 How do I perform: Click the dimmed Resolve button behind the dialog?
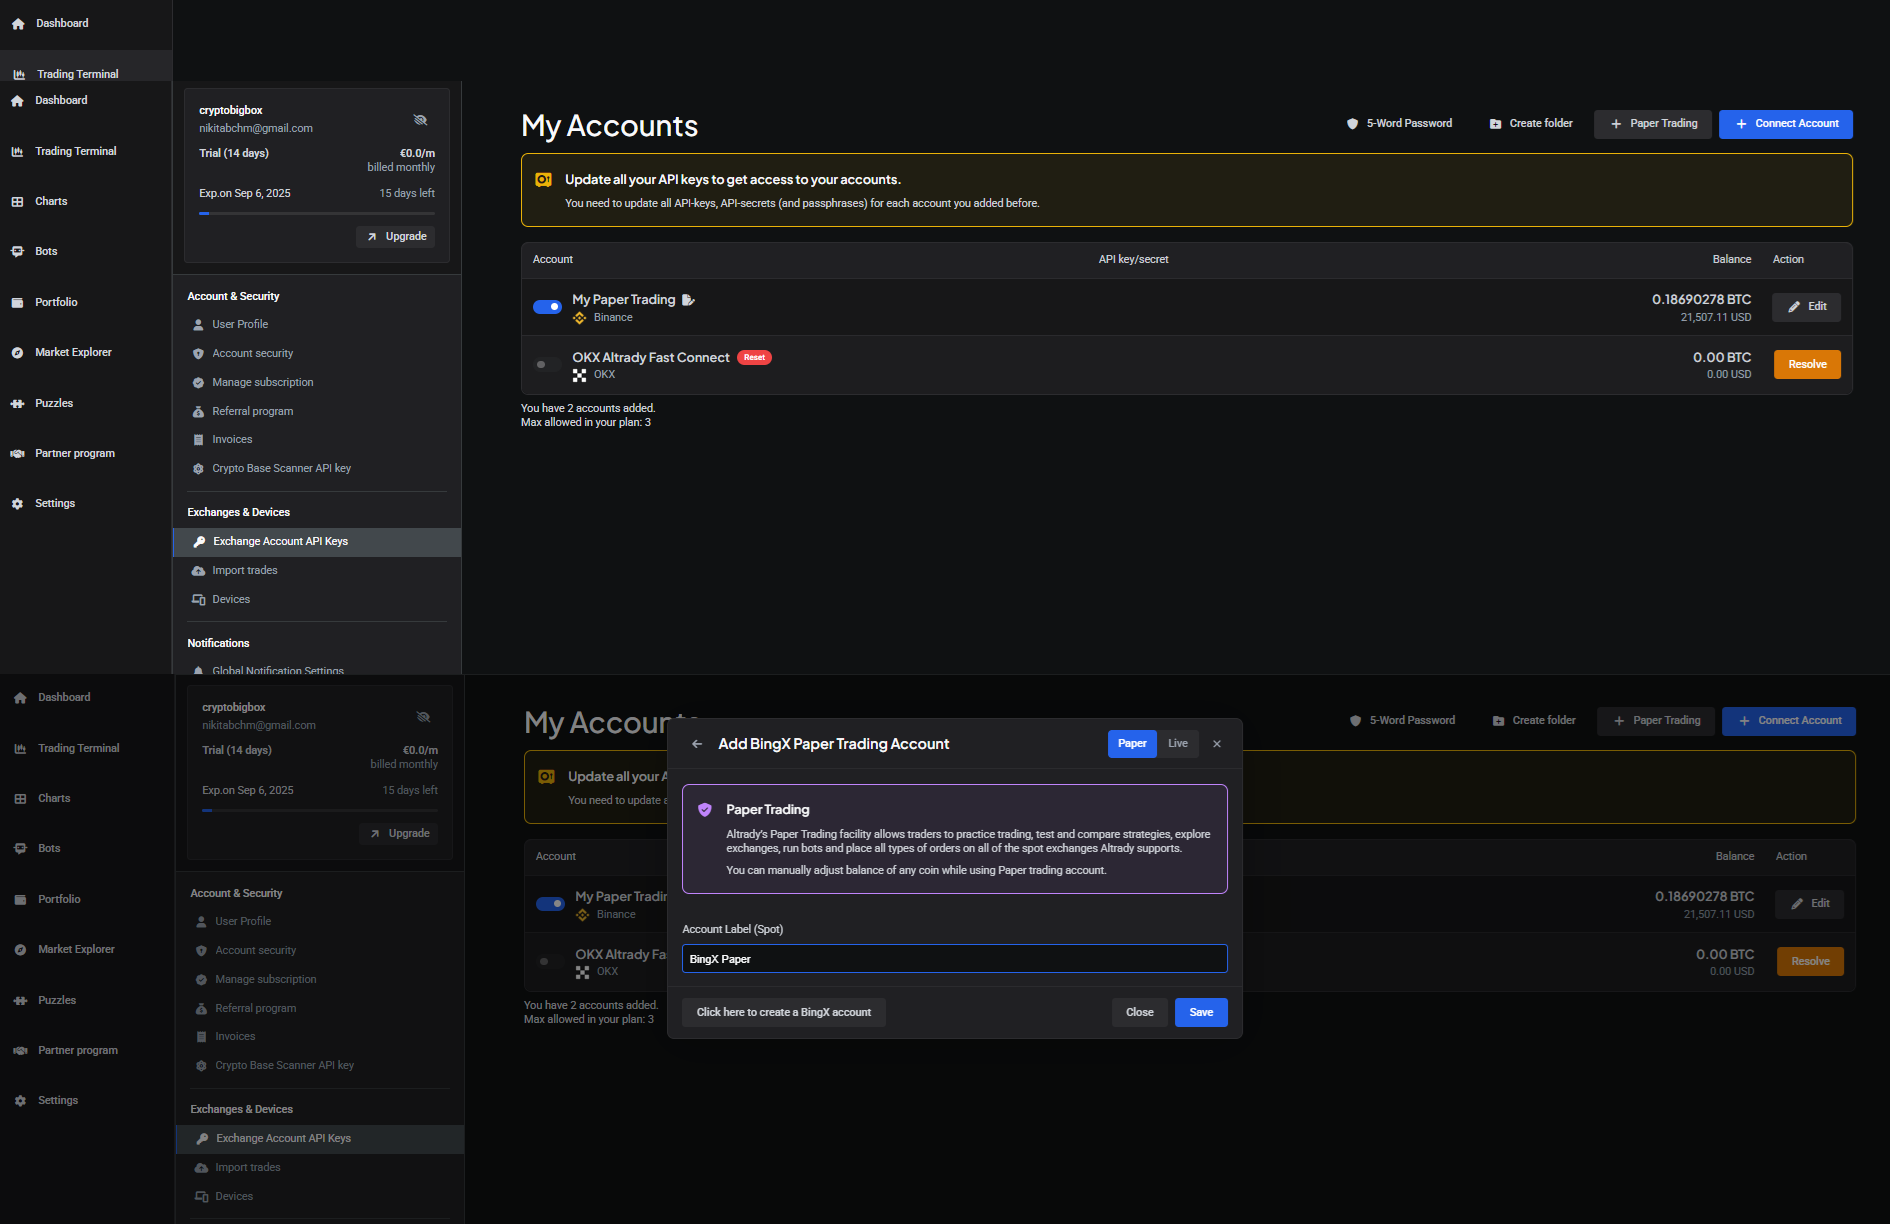[x=1810, y=961]
